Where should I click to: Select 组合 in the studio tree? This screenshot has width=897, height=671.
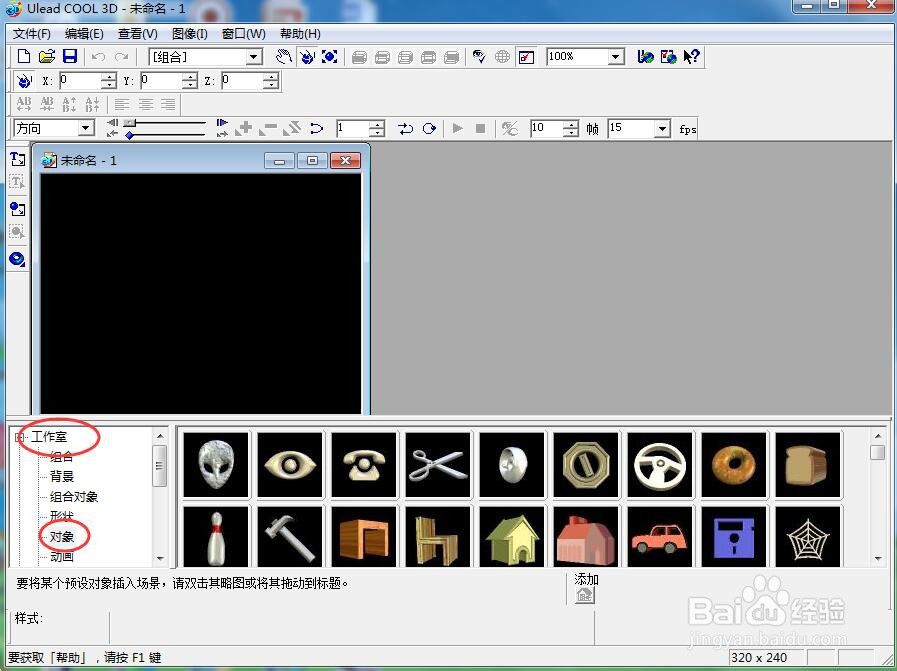point(61,456)
